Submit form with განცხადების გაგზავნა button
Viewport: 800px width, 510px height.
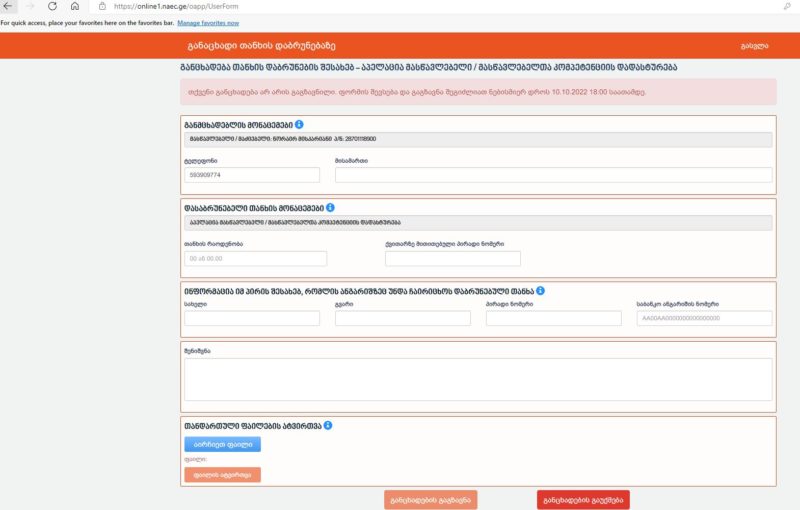(430, 499)
